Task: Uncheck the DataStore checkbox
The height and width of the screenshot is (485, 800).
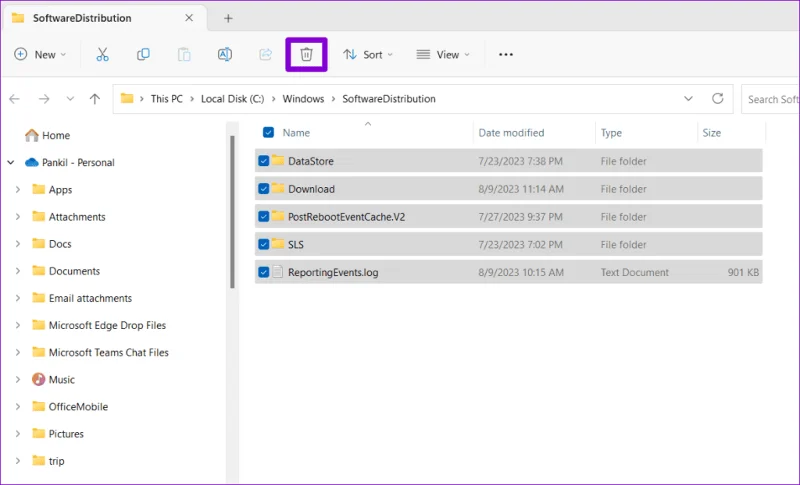Action: (x=264, y=161)
